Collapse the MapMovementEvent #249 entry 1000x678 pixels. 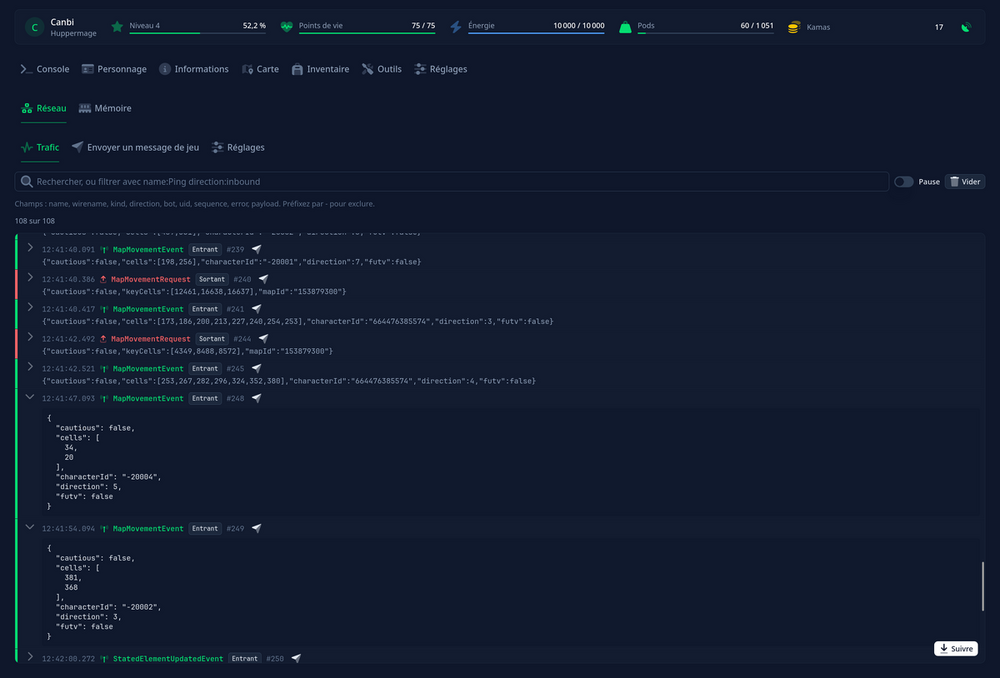[x=30, y=527]
